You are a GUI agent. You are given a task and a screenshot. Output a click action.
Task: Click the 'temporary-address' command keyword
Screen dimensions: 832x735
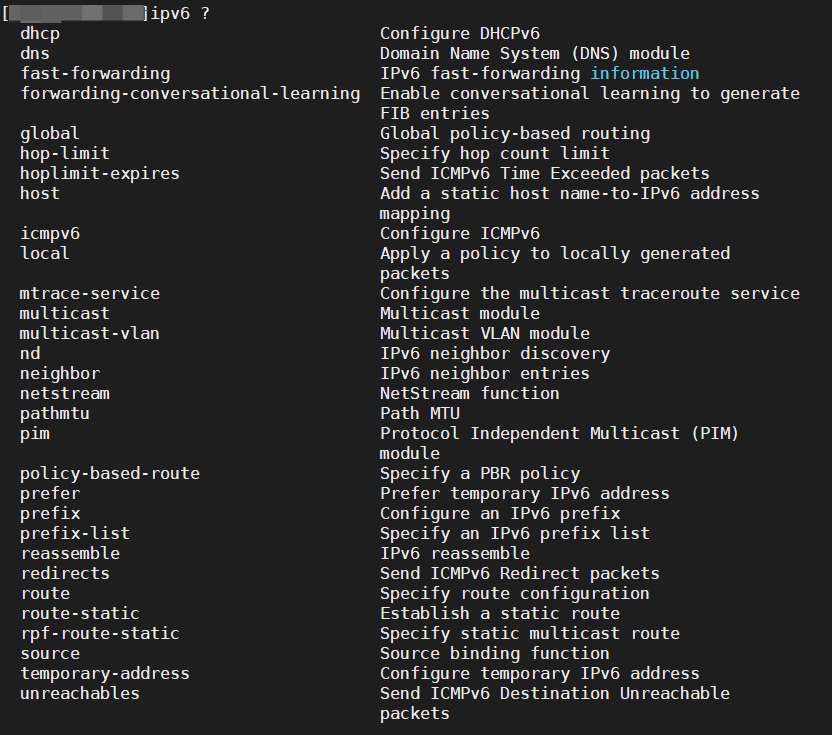pos(105,673)
